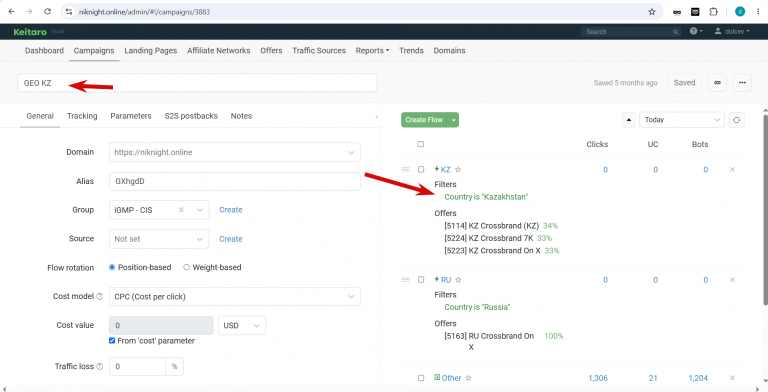
Task: Open Traffic Sources section
Action: (x=319, y=50)
